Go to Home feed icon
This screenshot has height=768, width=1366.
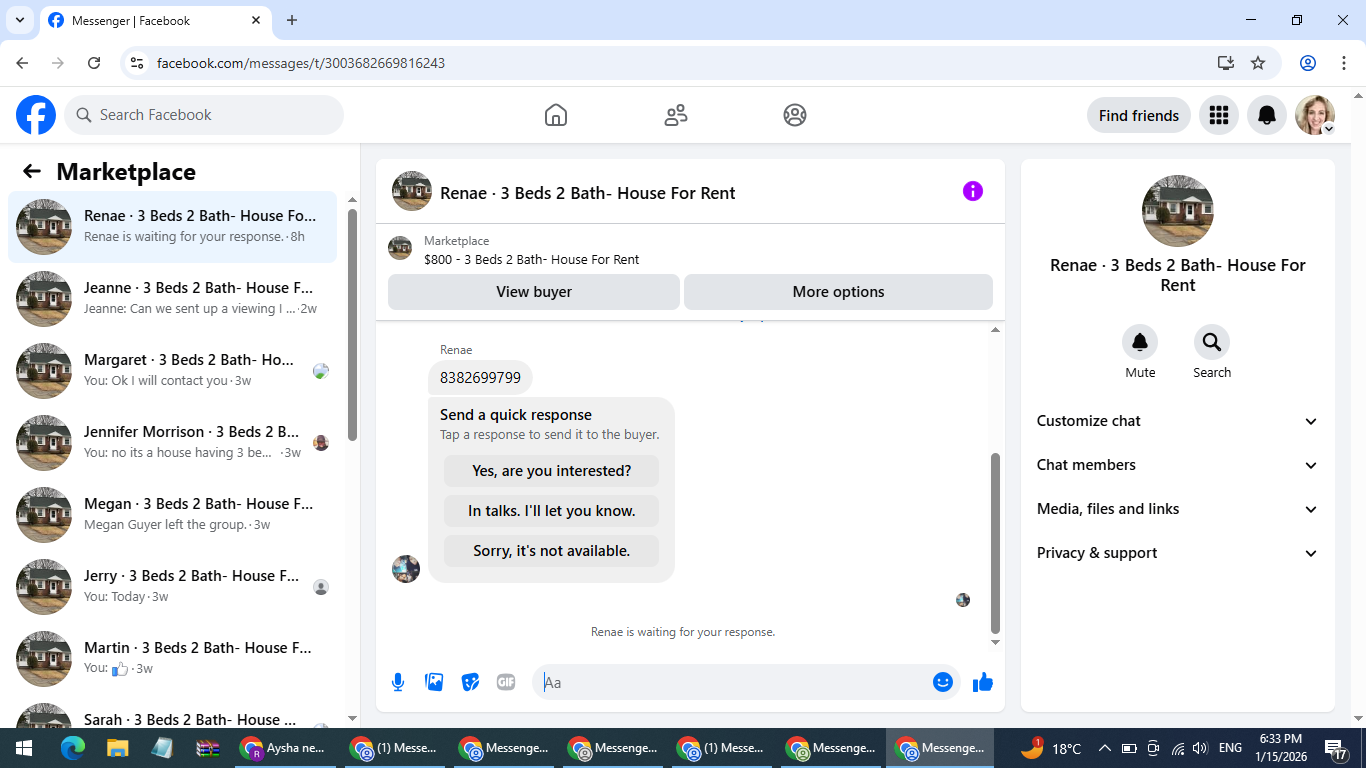point(556,115)
